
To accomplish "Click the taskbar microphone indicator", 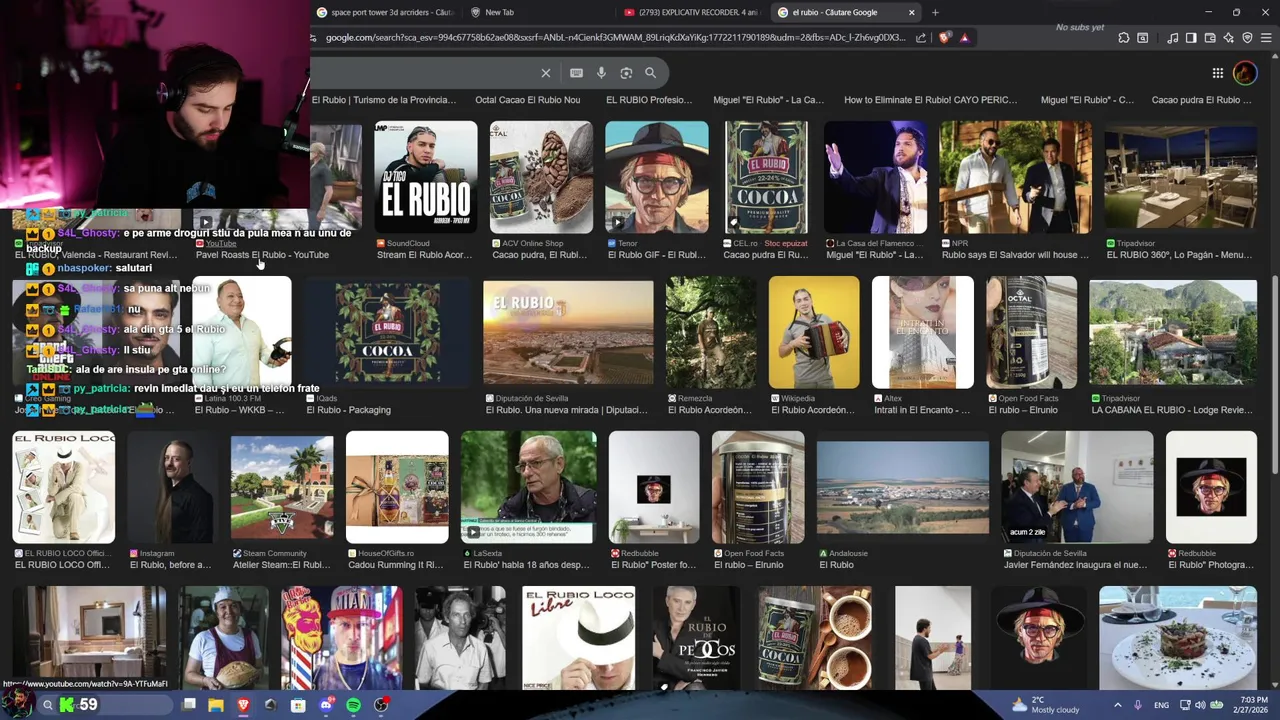I will pyautogui.click(x=1138, y=705).
